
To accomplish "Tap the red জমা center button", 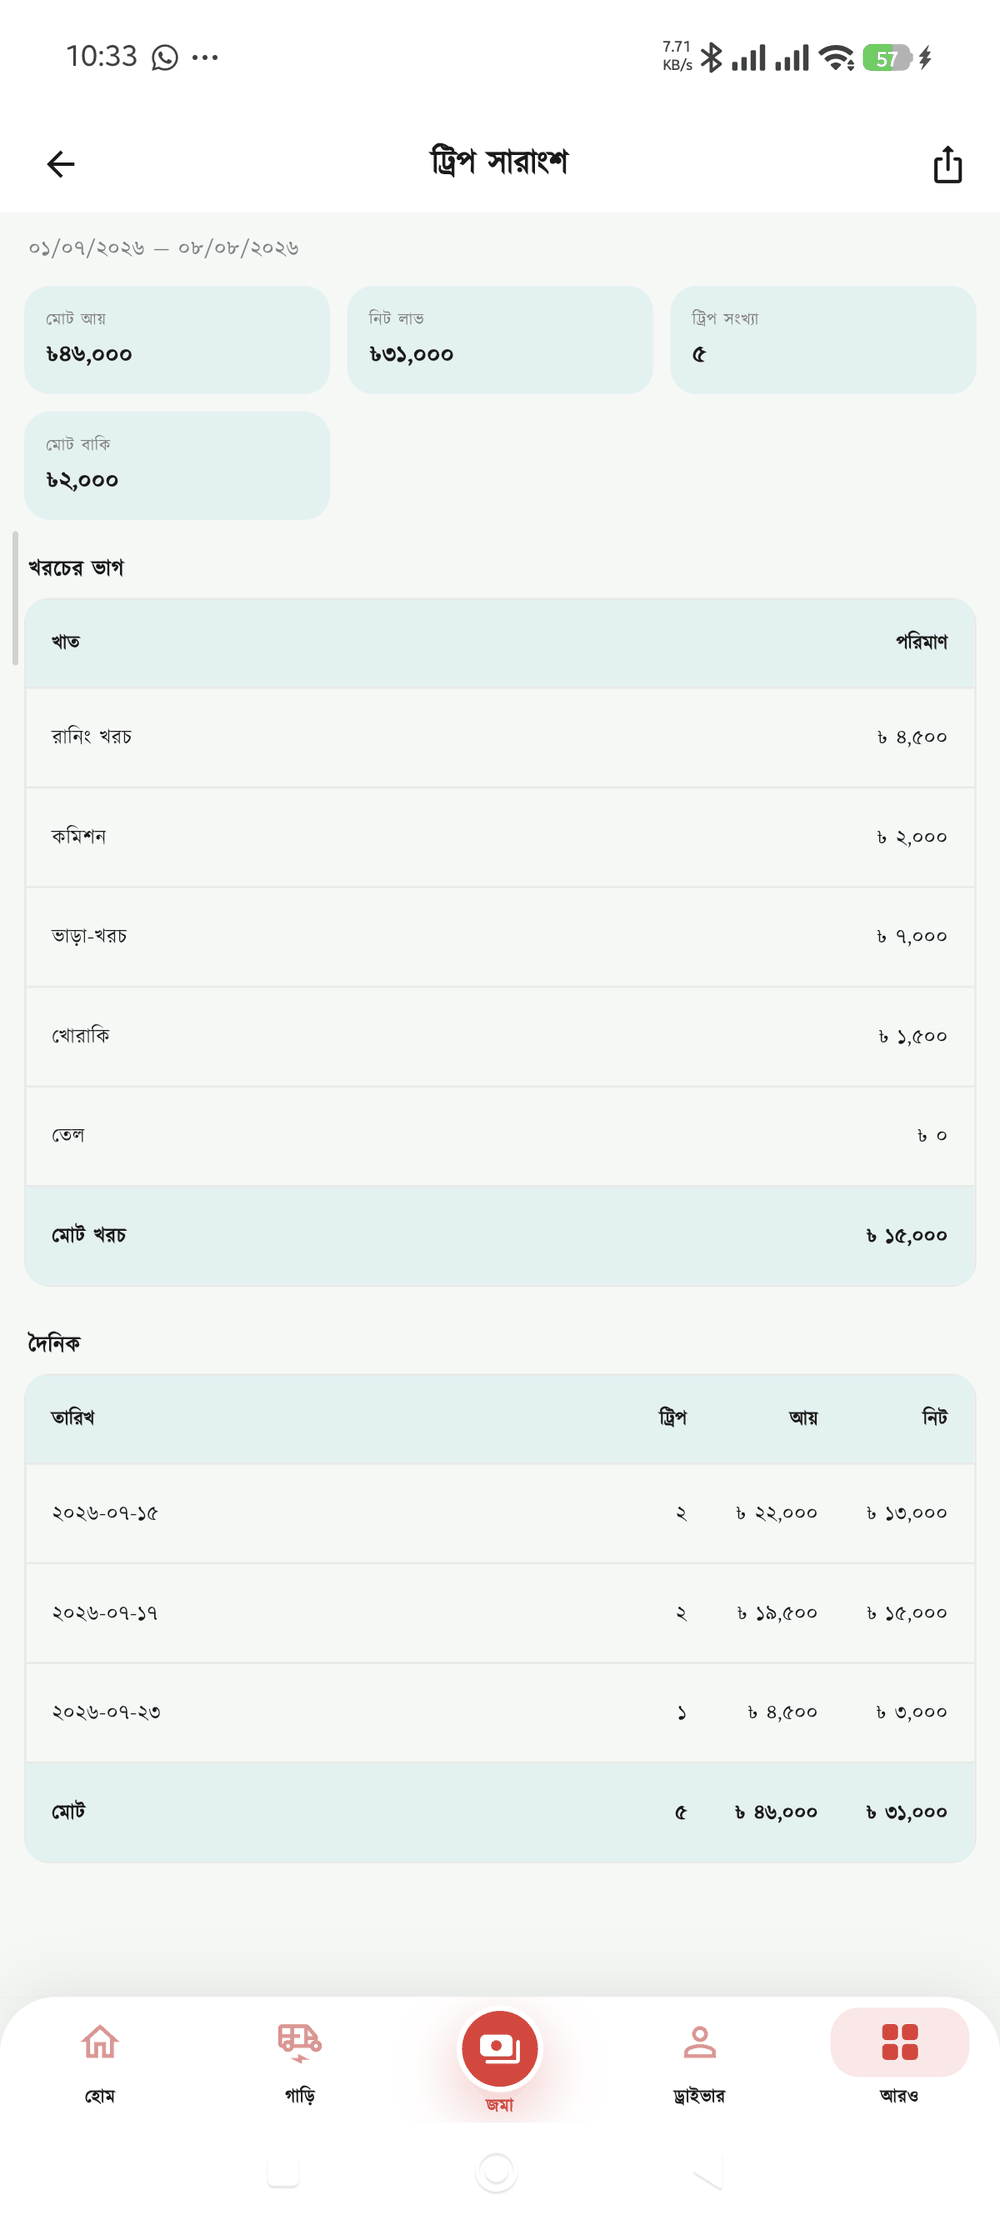I will [x=499, y=2048].
